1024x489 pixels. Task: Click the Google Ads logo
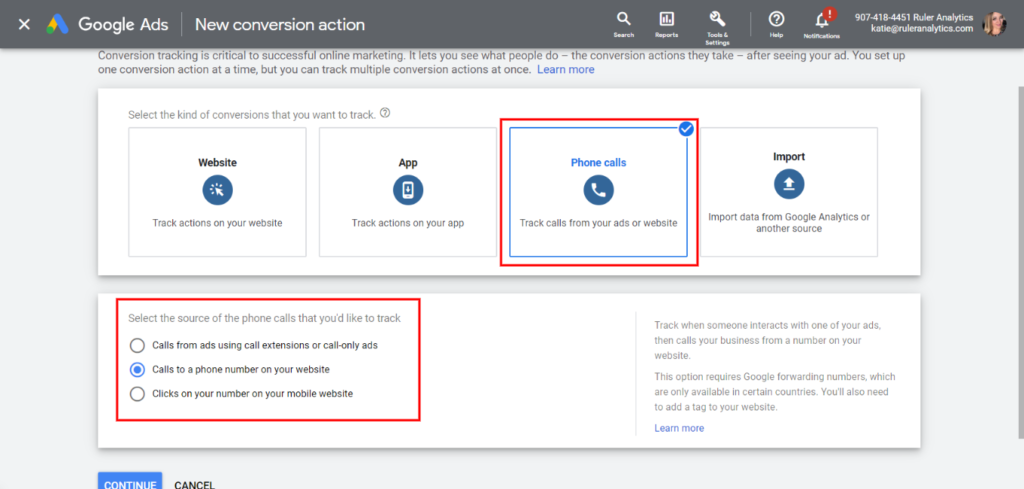[x=58, y=24]
